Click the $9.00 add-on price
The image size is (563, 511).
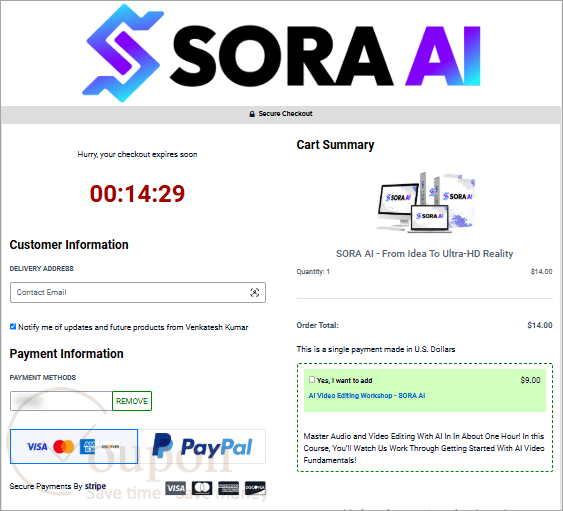point(530,380)
